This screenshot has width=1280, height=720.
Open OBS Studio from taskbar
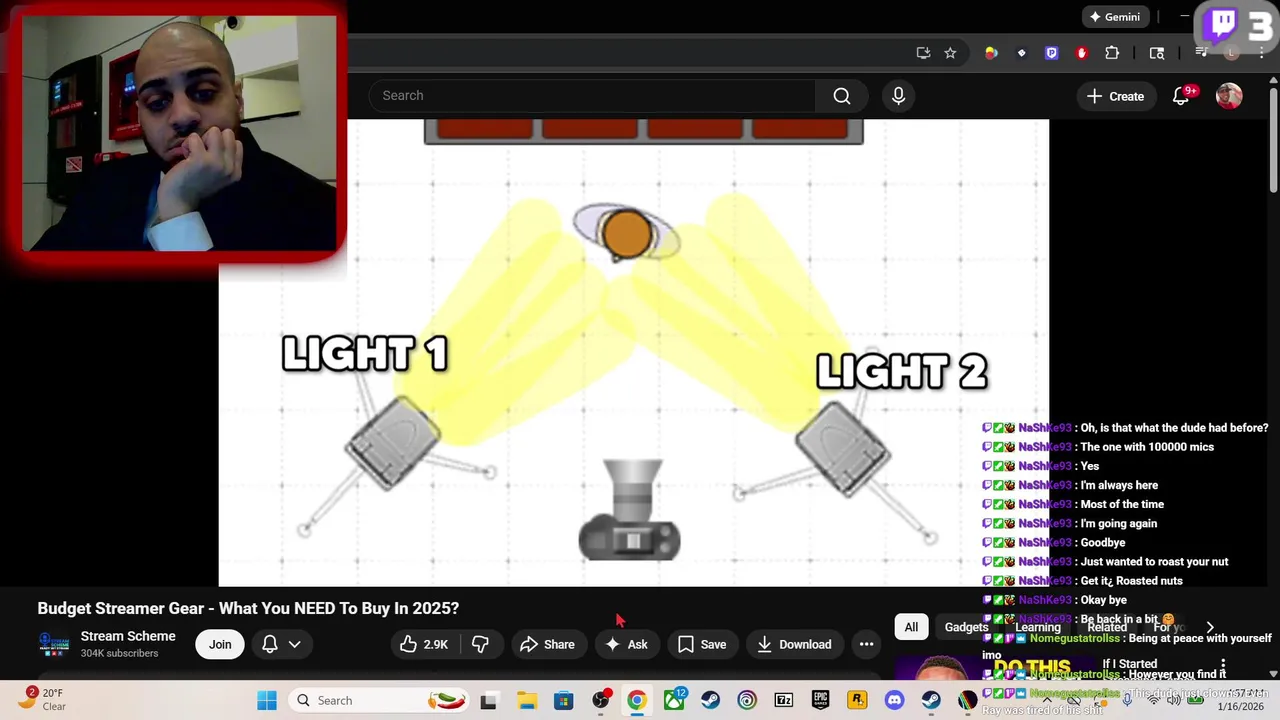pos(600,701)
